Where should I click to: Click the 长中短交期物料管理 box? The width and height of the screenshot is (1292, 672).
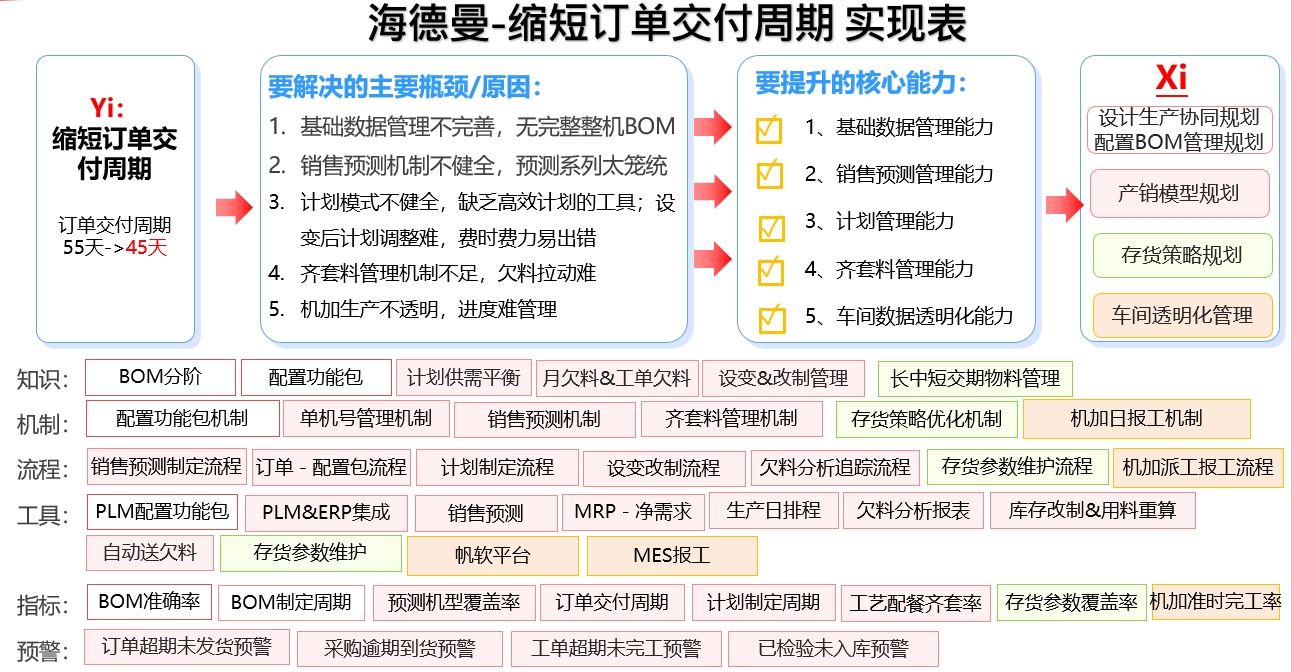pyautogui.click(x=975, y=379)
